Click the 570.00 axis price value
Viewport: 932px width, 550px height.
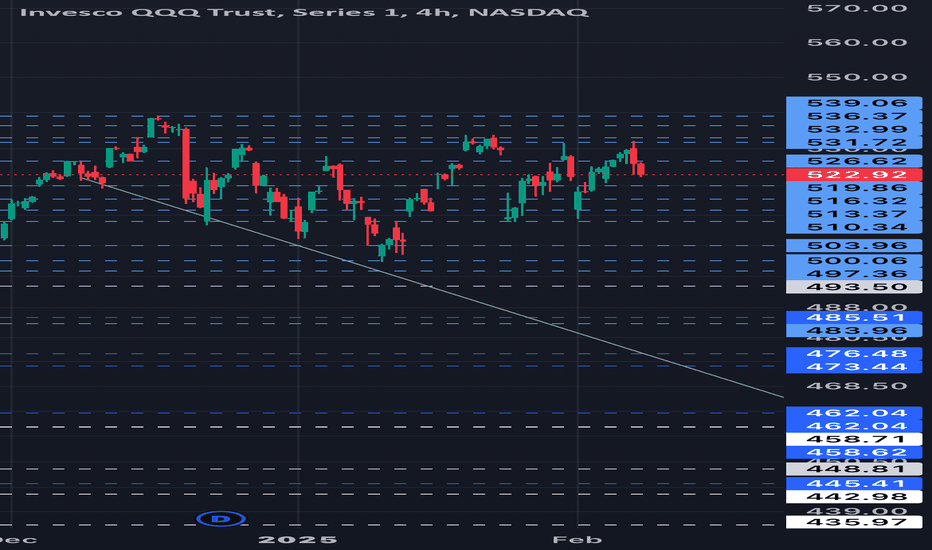pos(857,8)
